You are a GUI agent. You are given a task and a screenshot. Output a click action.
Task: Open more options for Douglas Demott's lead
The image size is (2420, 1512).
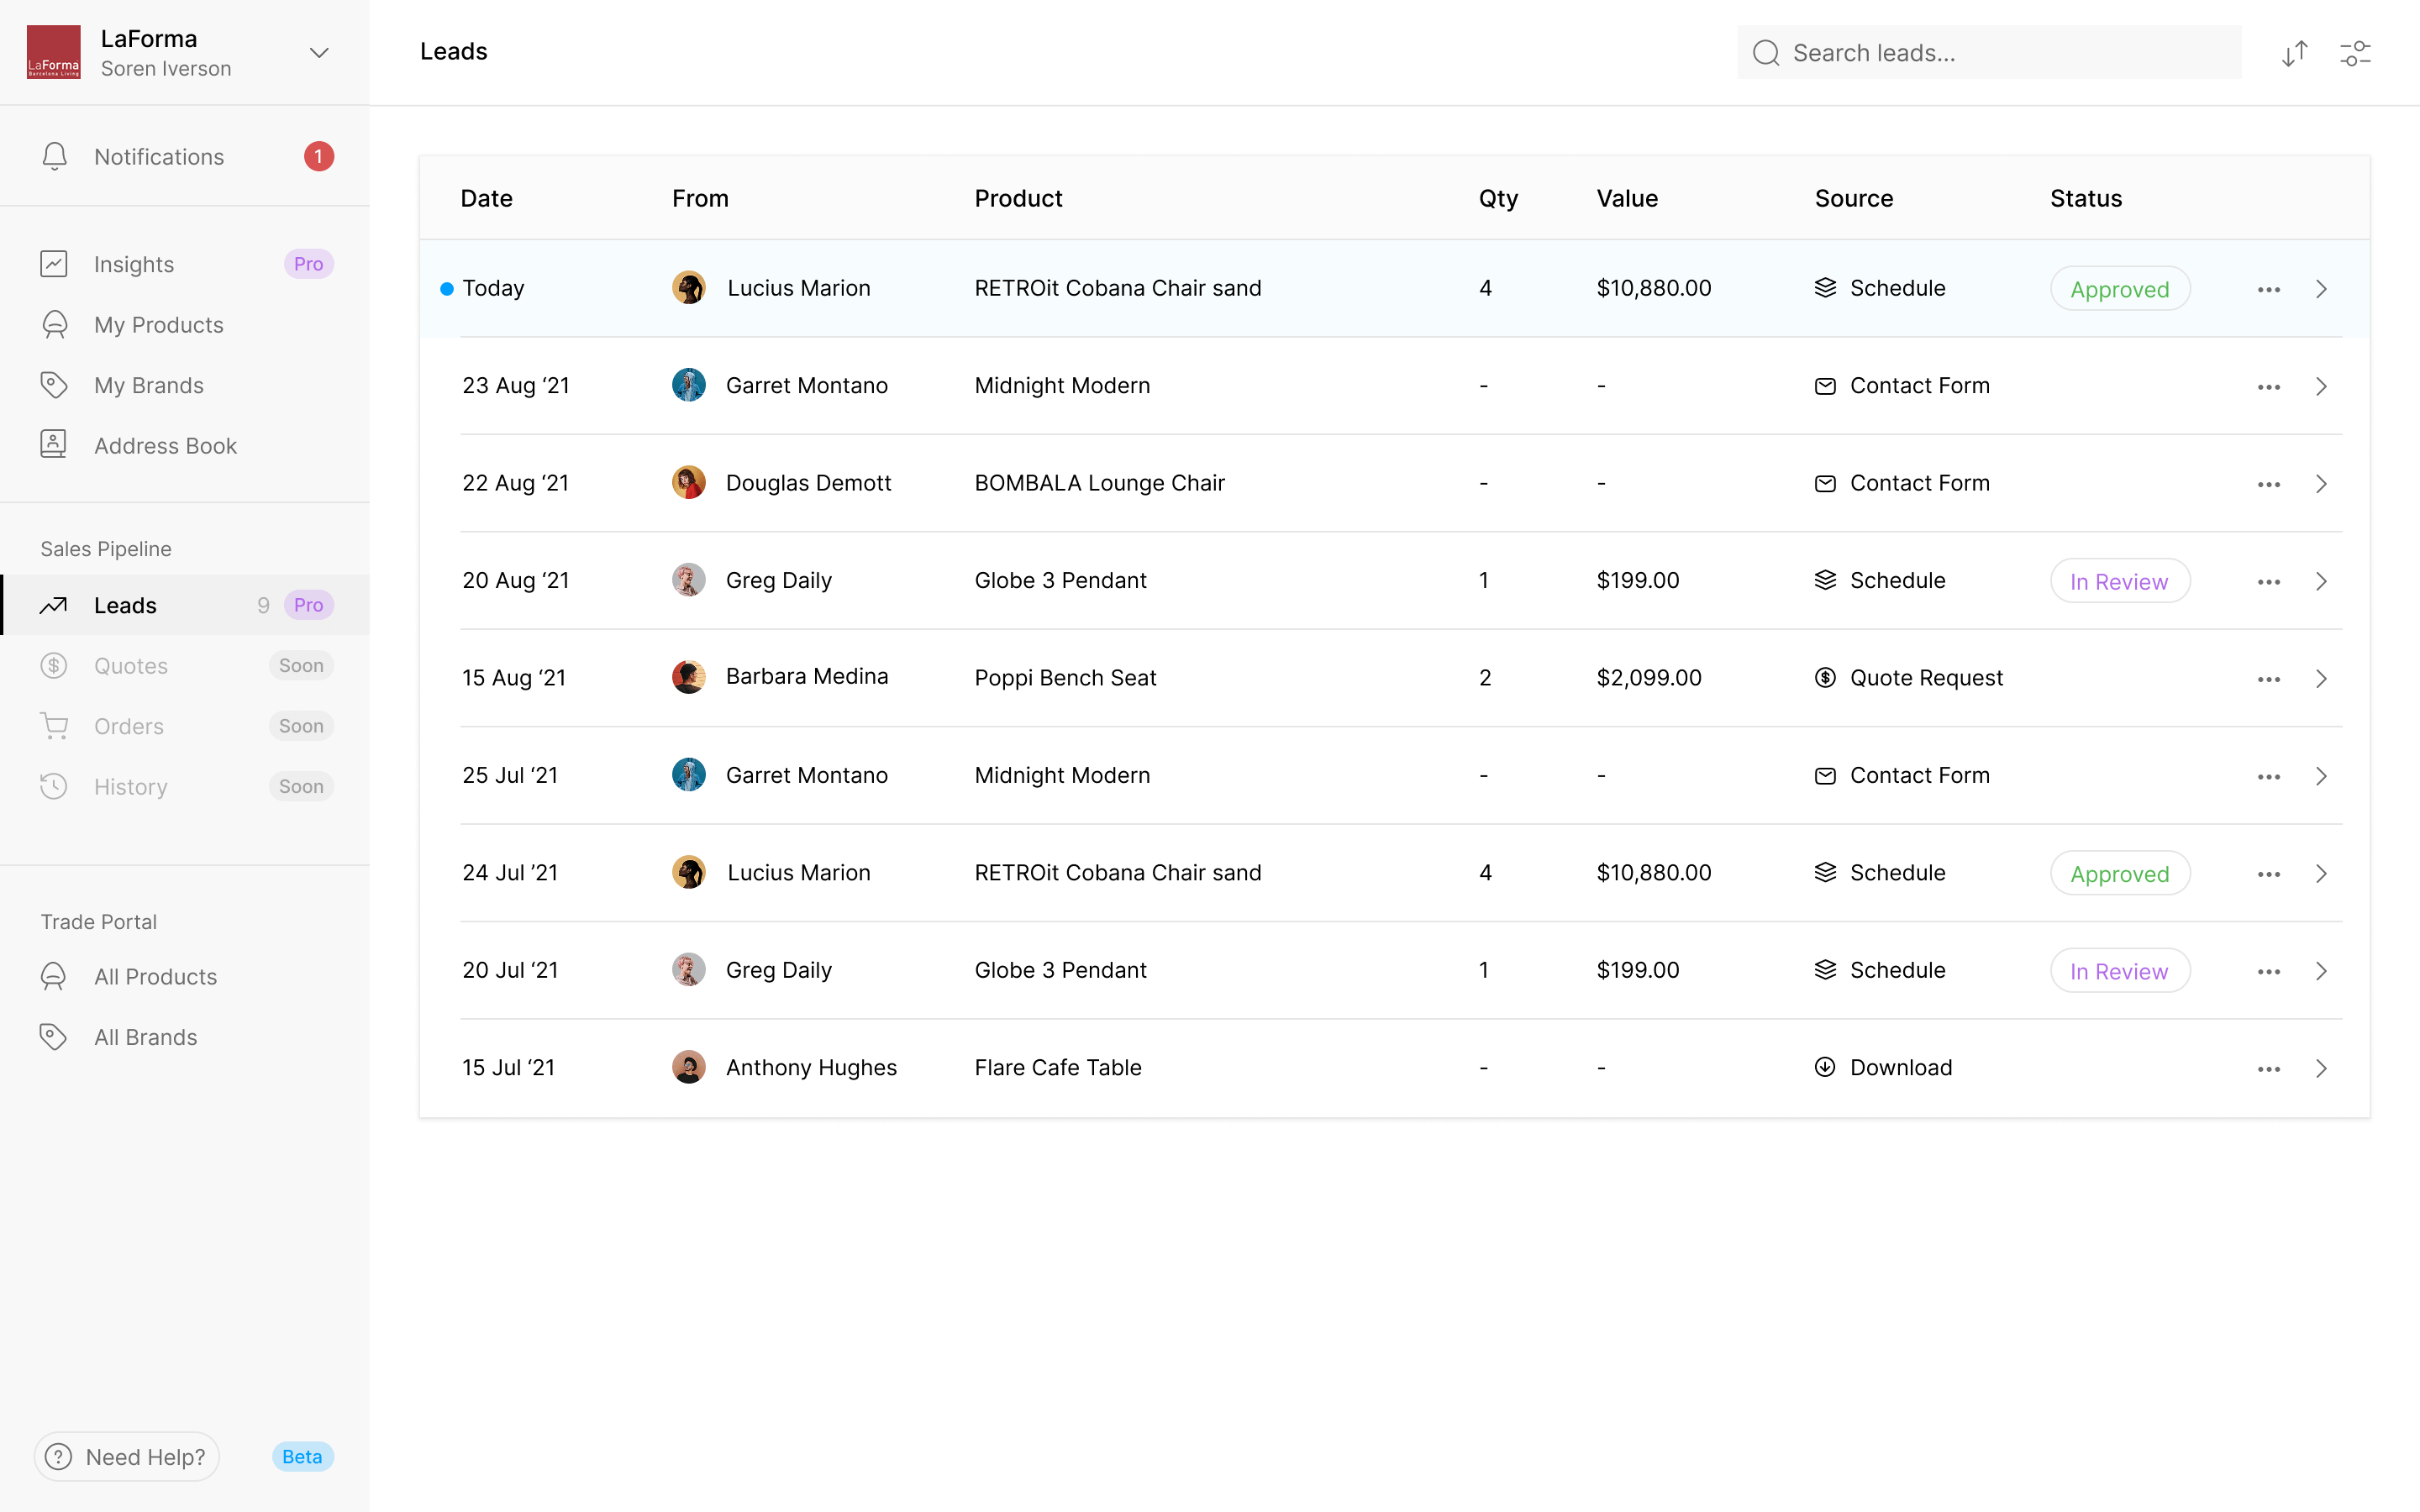coord(2268,485)
